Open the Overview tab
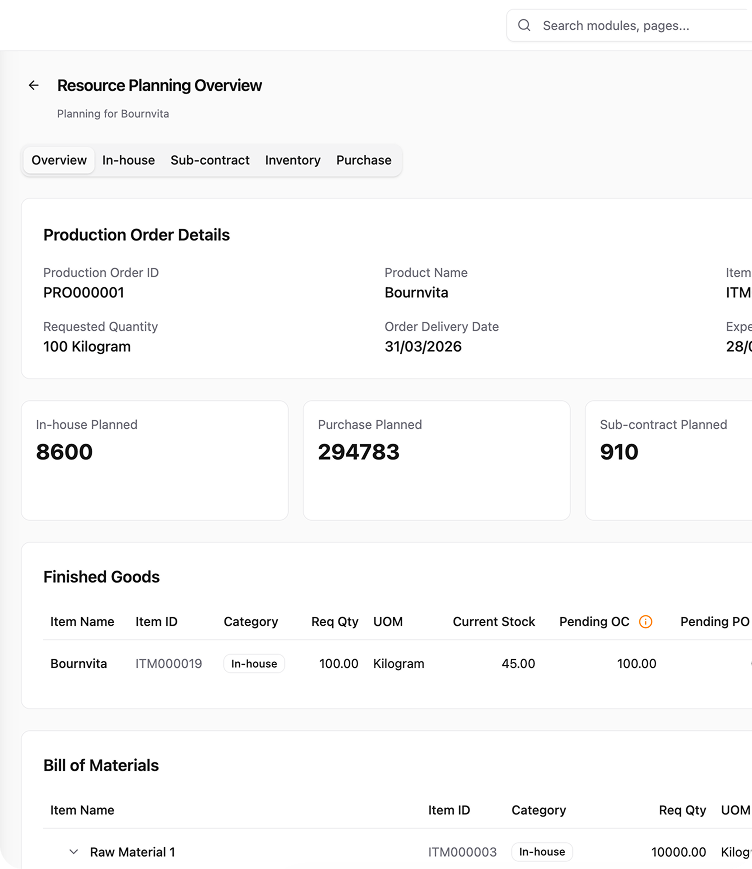This screenshot has width=752, height=869. (59, 160)
